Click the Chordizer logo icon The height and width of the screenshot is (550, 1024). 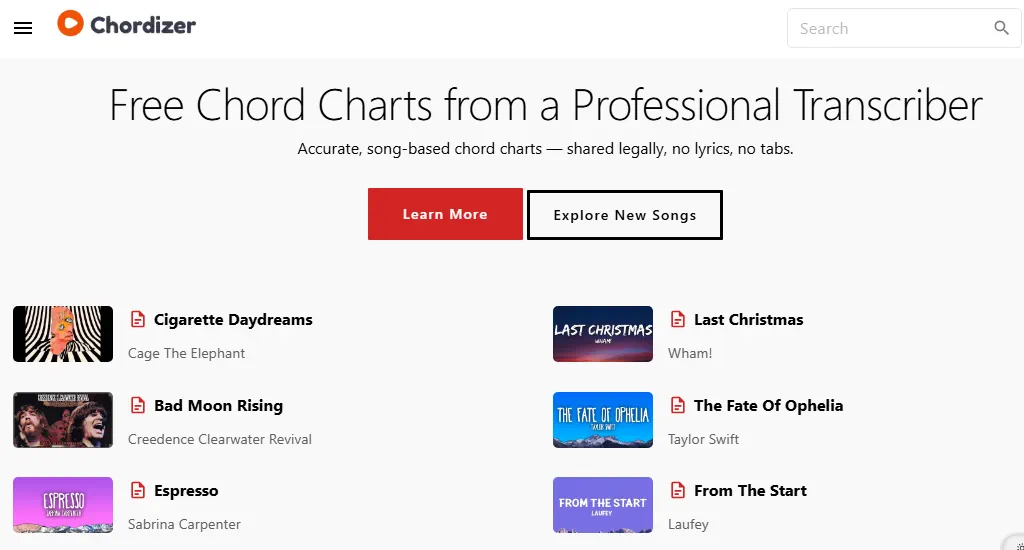click(70, 23)
